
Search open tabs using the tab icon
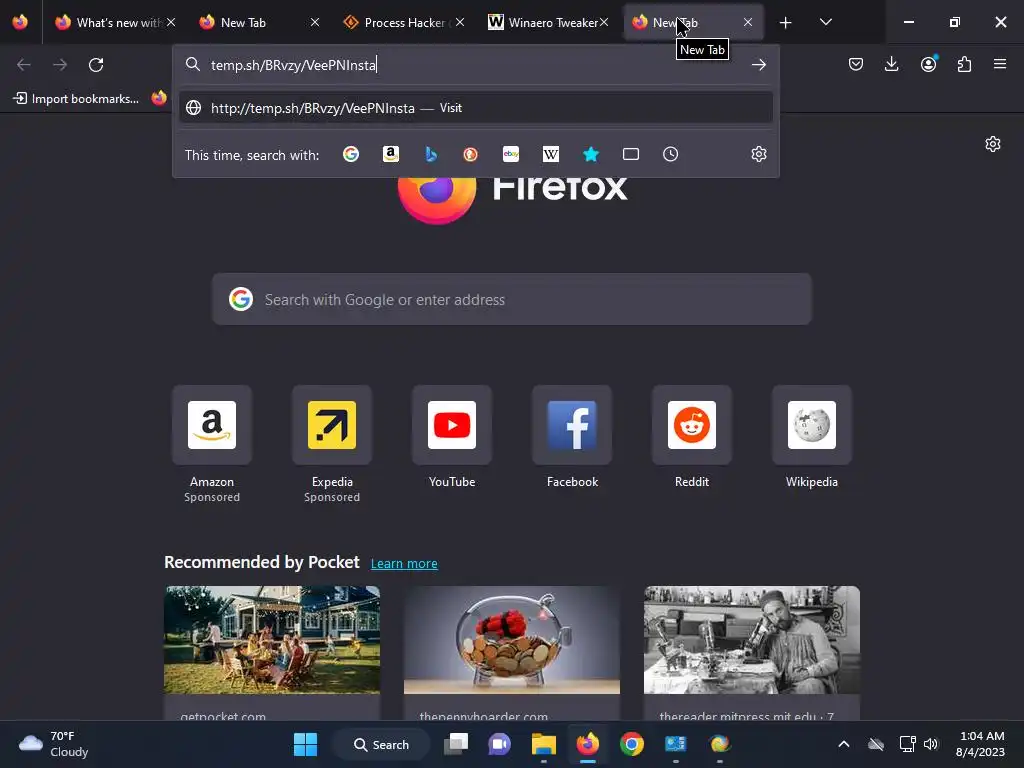(631, 154)
